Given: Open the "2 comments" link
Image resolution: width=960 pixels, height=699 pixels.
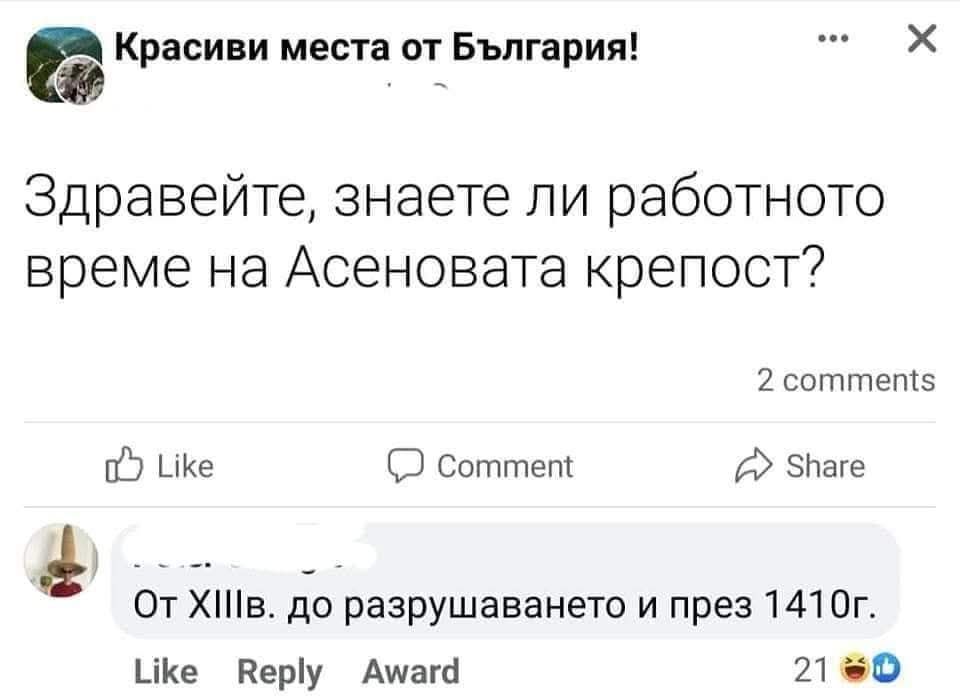Looking at the screenshot, I should (846, 381).
